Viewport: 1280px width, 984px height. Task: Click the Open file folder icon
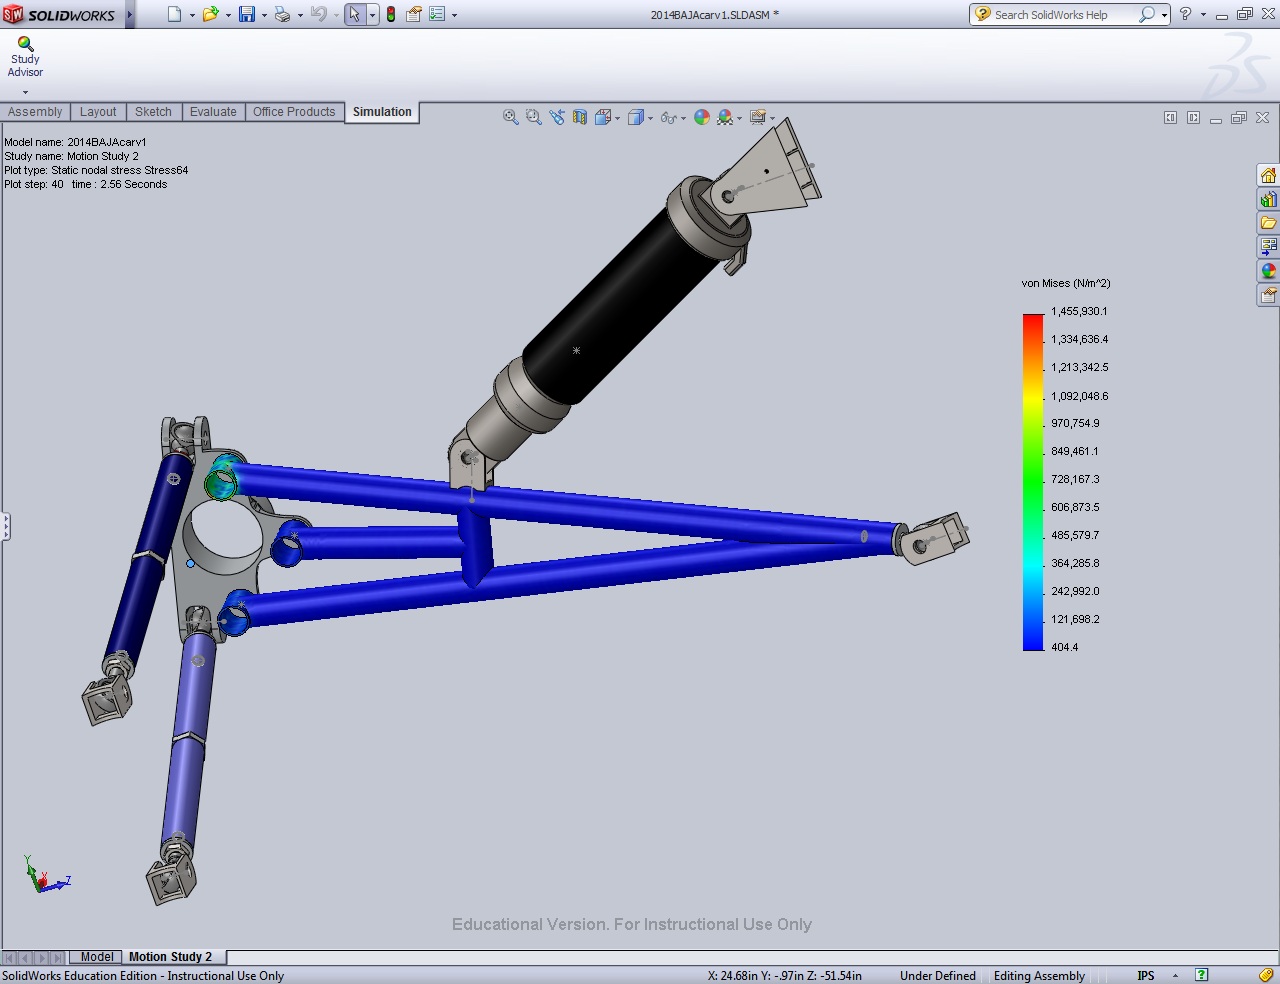click(x=210, y=14)
